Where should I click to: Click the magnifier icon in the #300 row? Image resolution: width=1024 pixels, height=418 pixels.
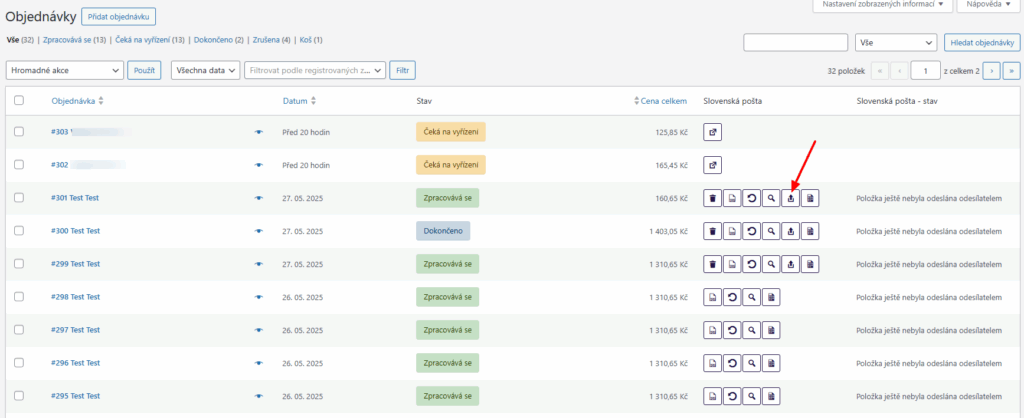[x=771, y=231]
